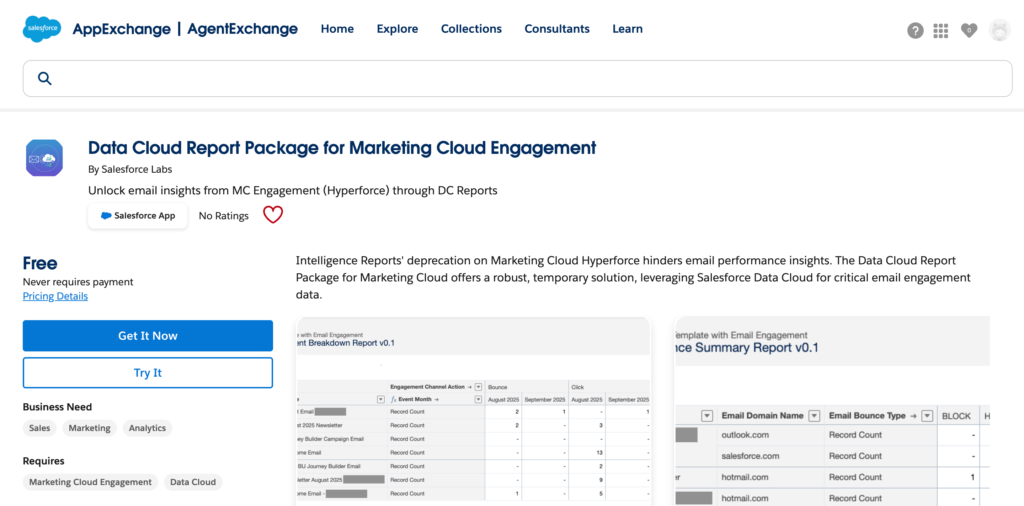Viewport: 1024px width, 506px height.
Task: View favorites via header heart icon
Action: (968, 30)
